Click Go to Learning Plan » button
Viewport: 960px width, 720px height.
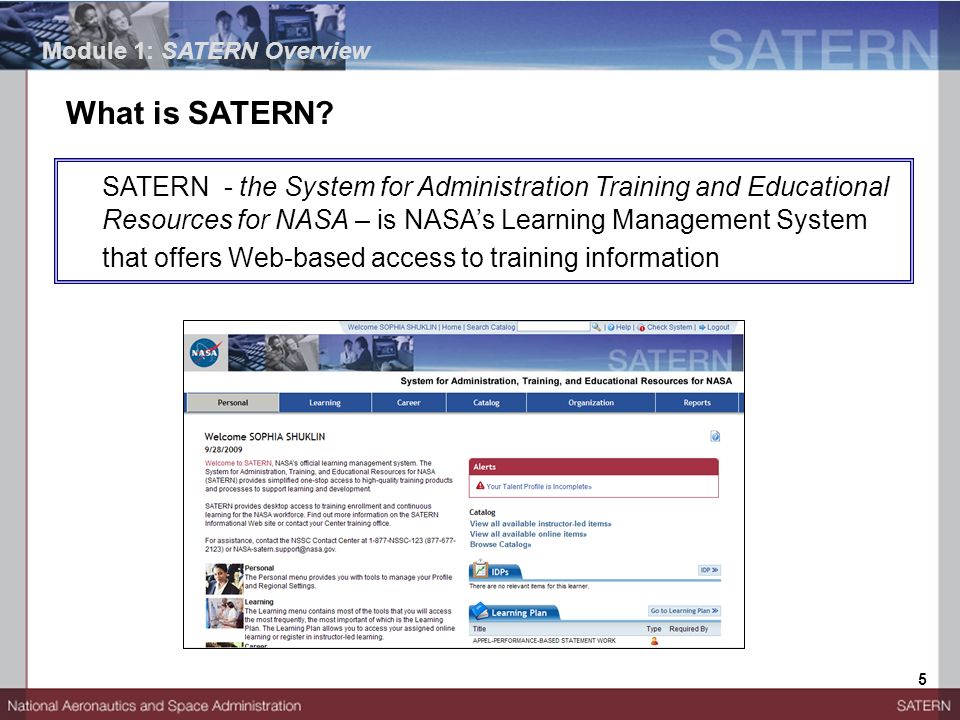tap(684, 611)
